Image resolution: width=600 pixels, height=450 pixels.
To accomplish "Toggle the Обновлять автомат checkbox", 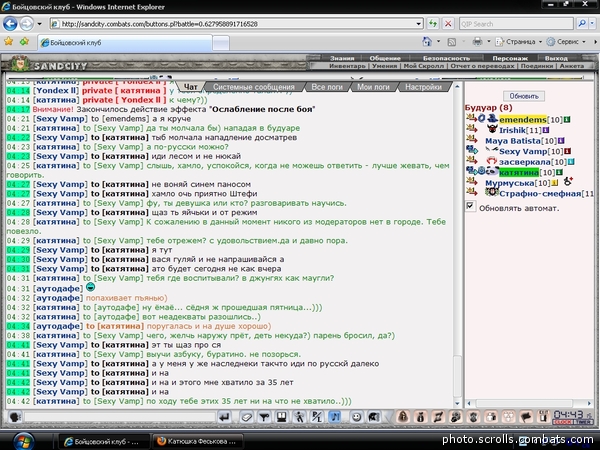I will click(x=470, y=207).
